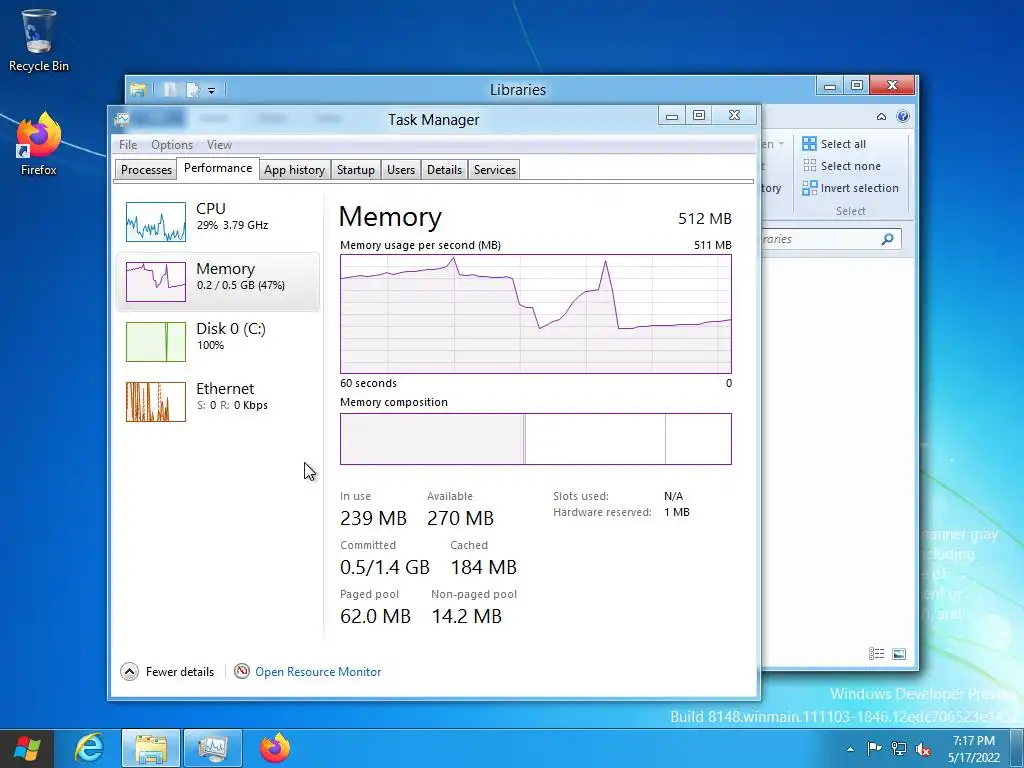Open the Recycle Bin desktop icon
This screenshot has height=768, width=1024.
(38, 40)
